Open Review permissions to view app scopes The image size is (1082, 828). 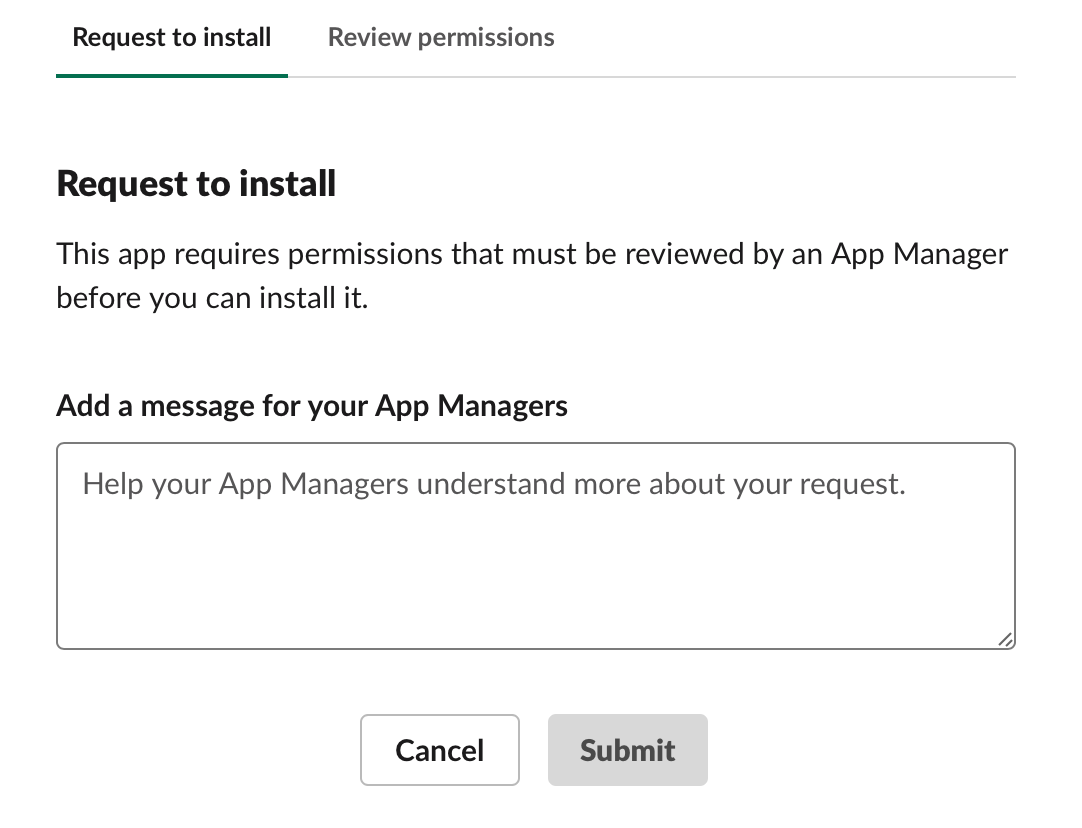click(x=441, y=38)
